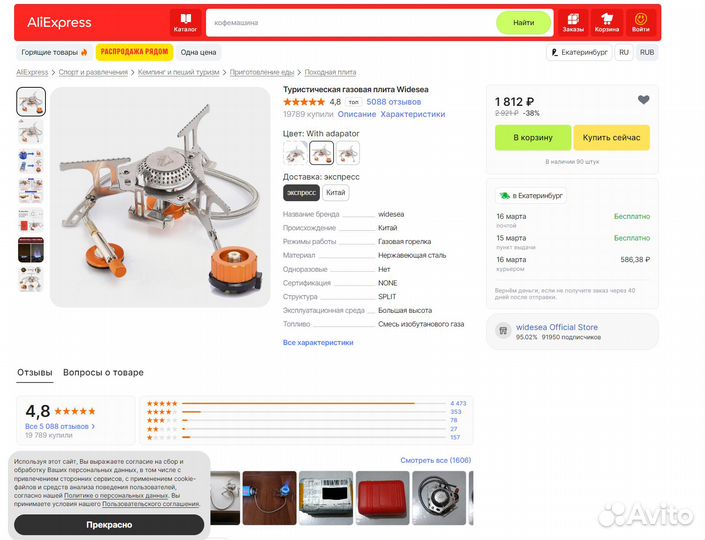Click the widesea store shop icon
The image size is (705, 540).
[503, 331]
